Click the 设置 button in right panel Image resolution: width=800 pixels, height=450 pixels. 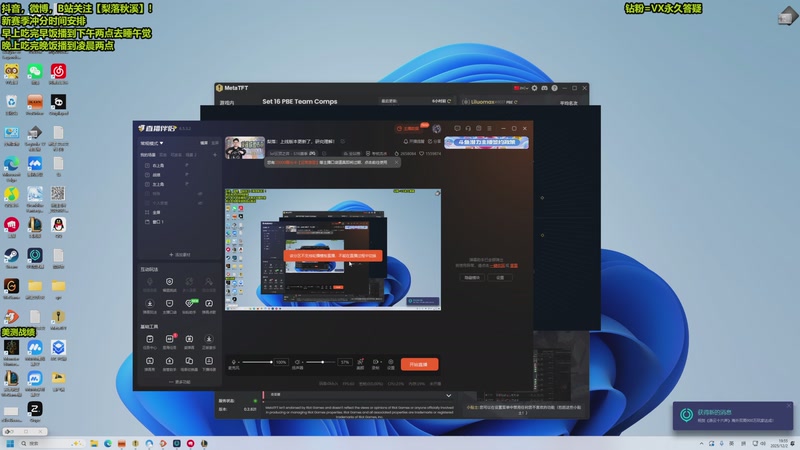pyautogui.click(x=500, y=278)
